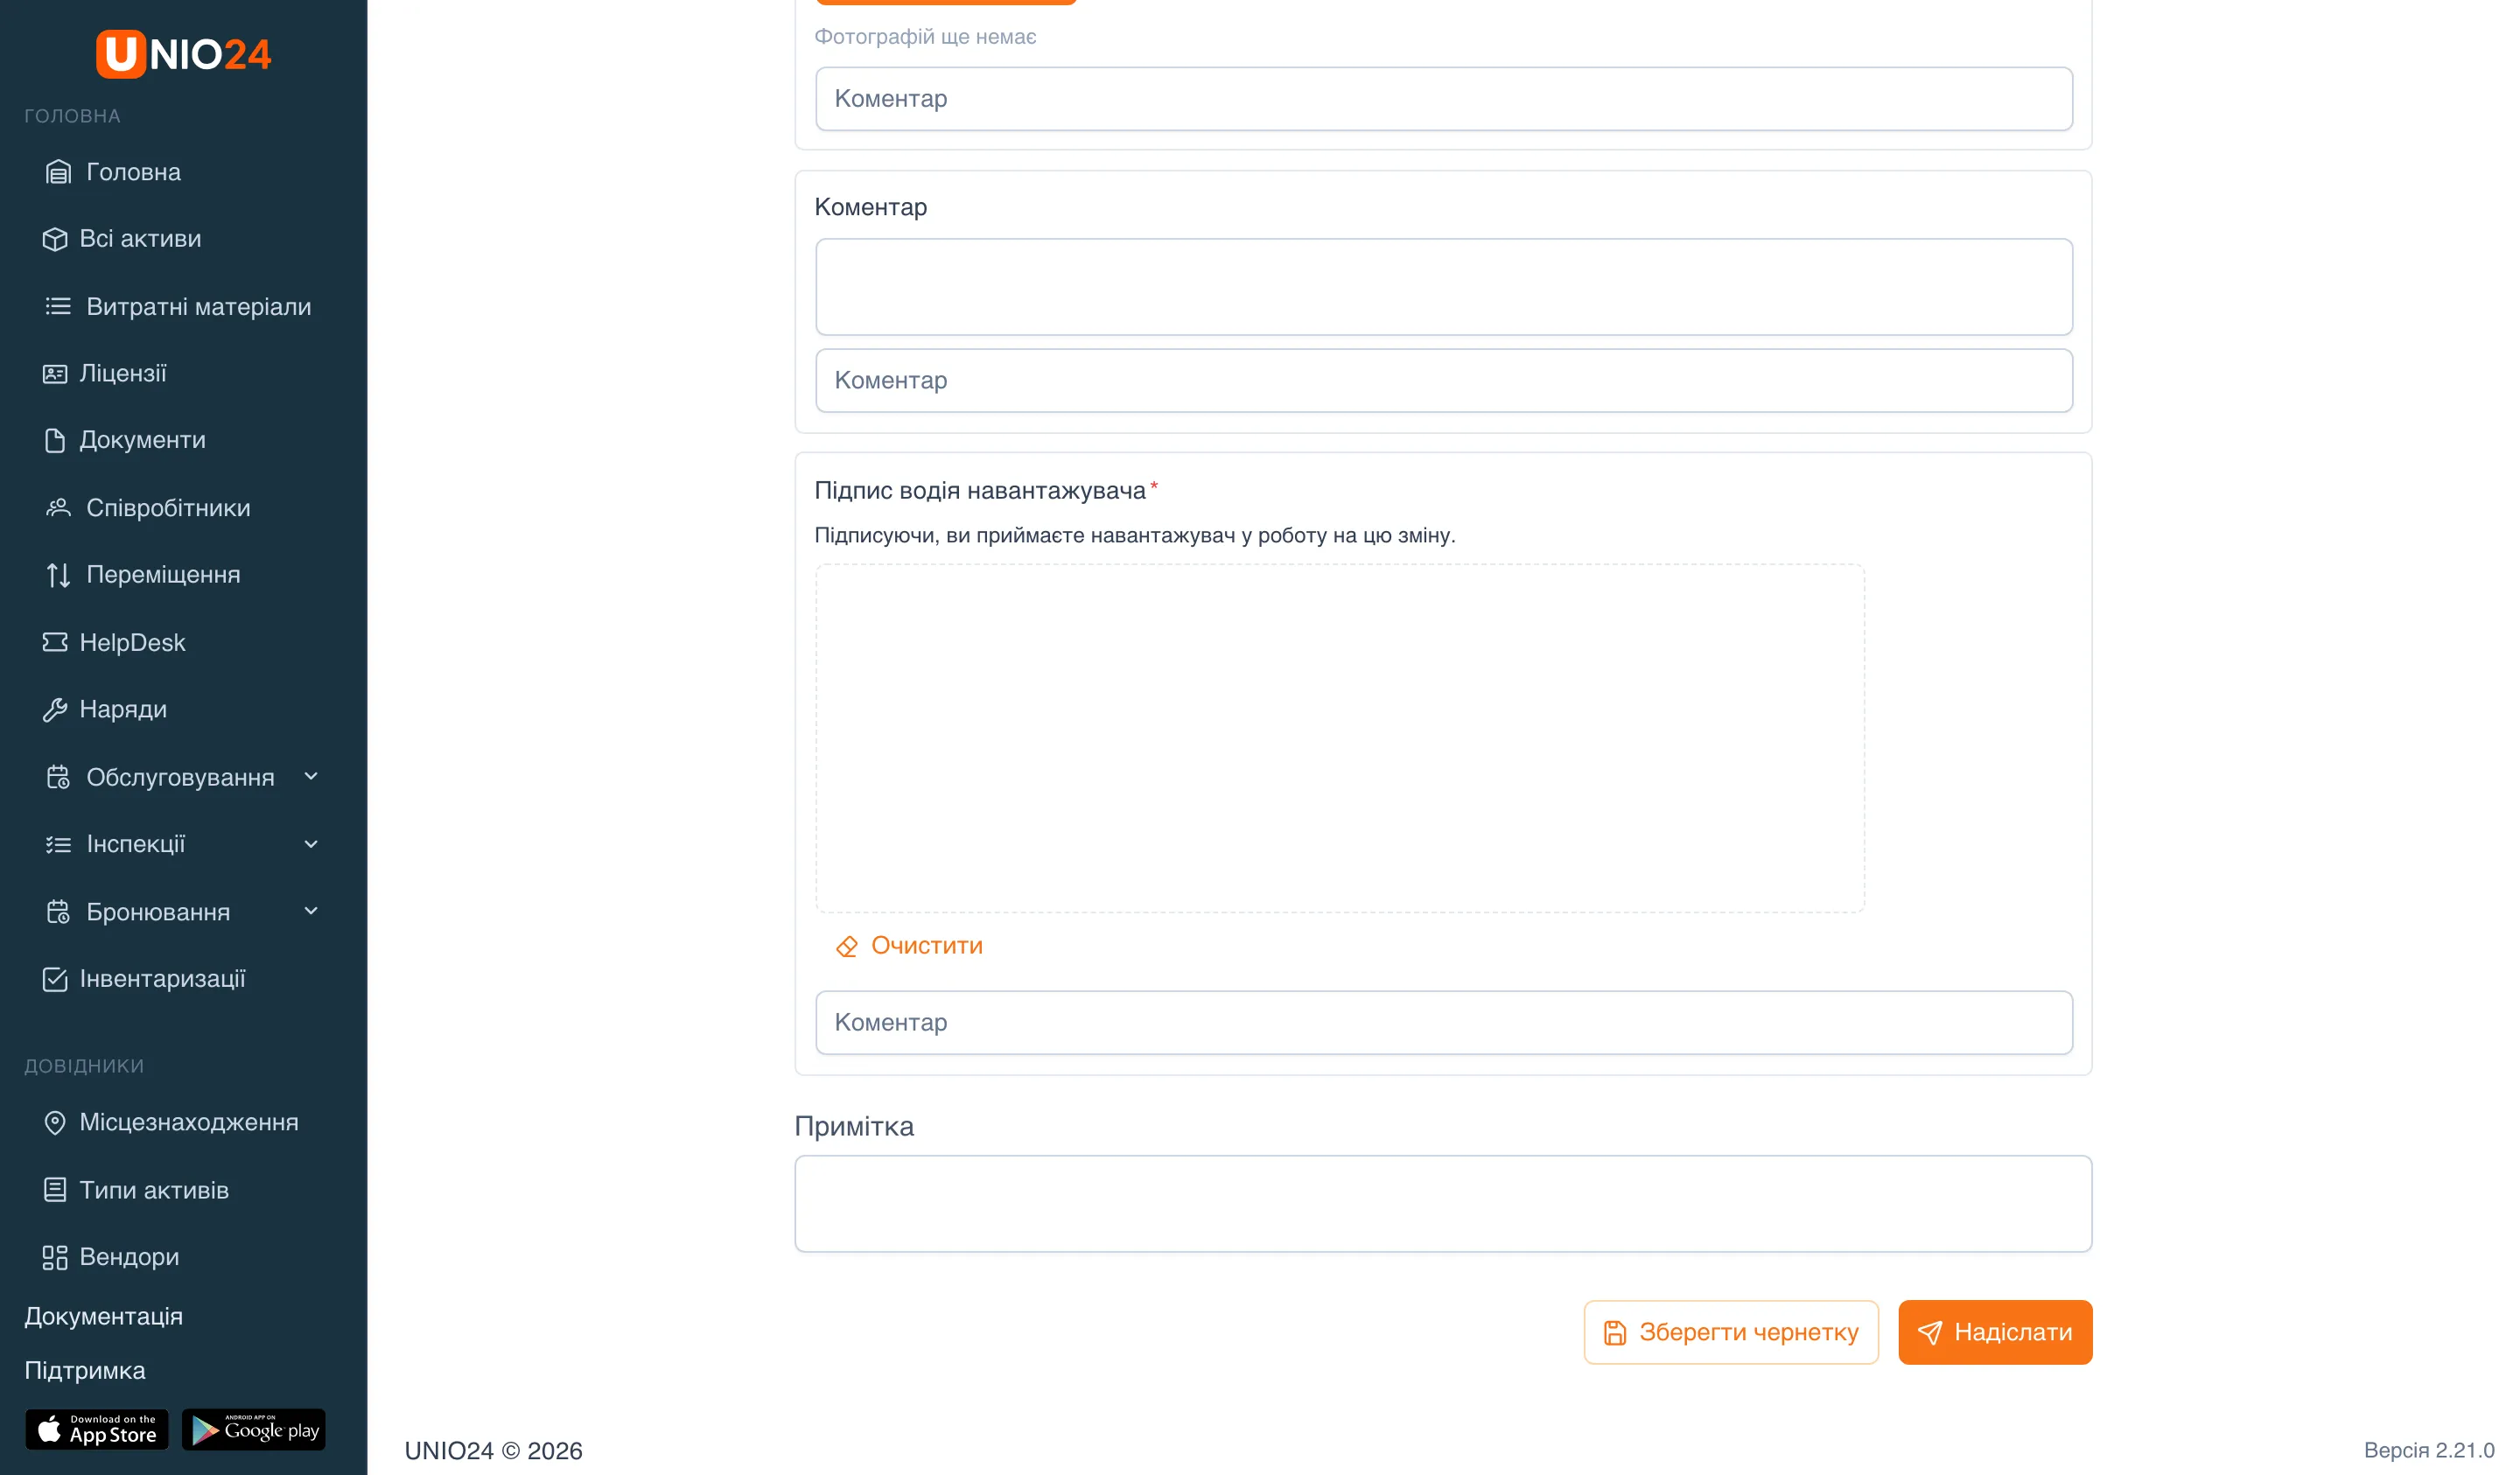Open the Обслуговування menu label
Image resolution: width=2520 pixels, height=1475 pixels.
click(x=180, y=778)
